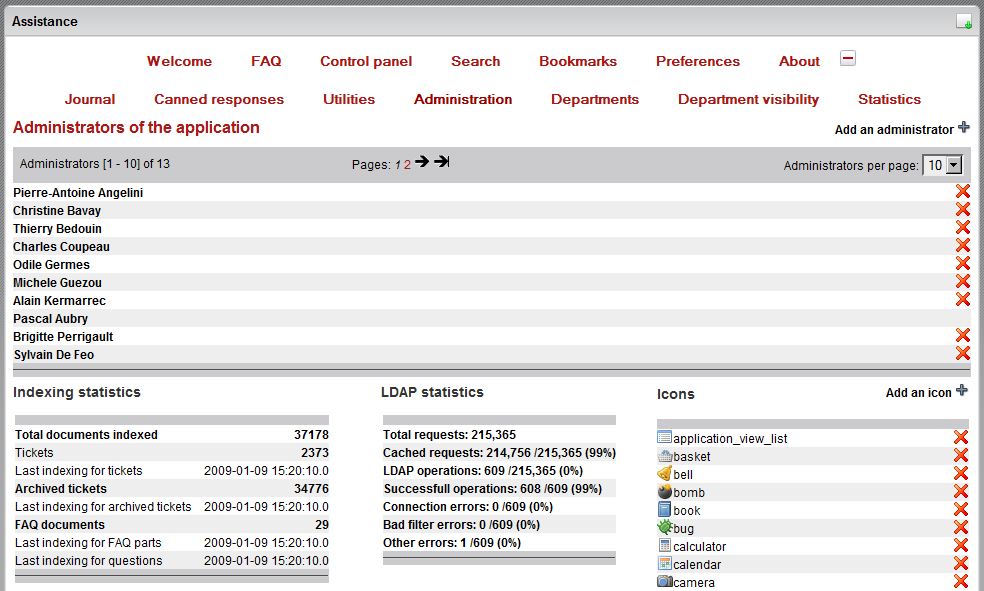Open the Preferences menu item
This screenshot has height=591, width=984.
[x=698, y=61]
